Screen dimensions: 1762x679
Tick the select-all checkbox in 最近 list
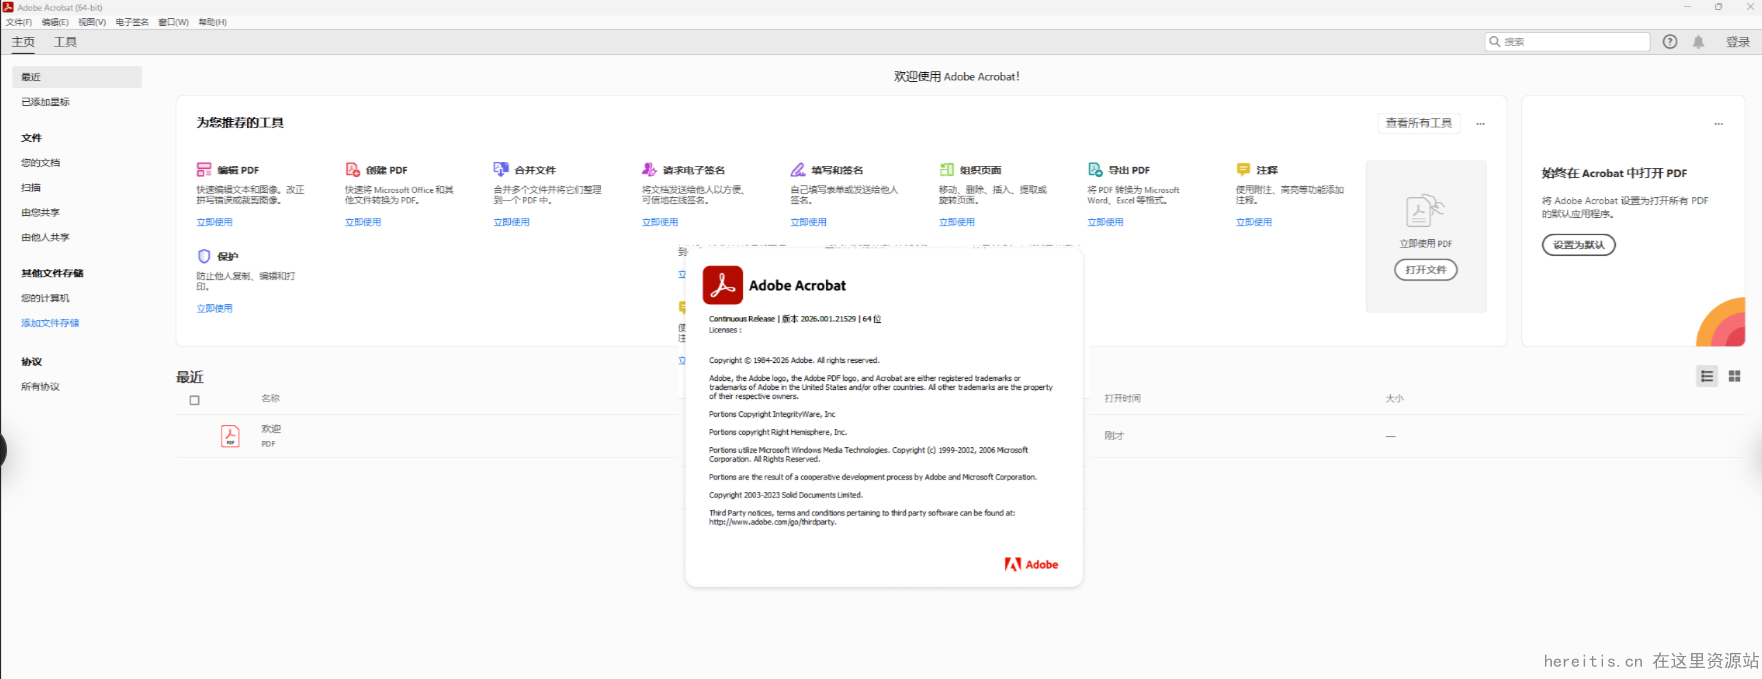tap(195, 400)
